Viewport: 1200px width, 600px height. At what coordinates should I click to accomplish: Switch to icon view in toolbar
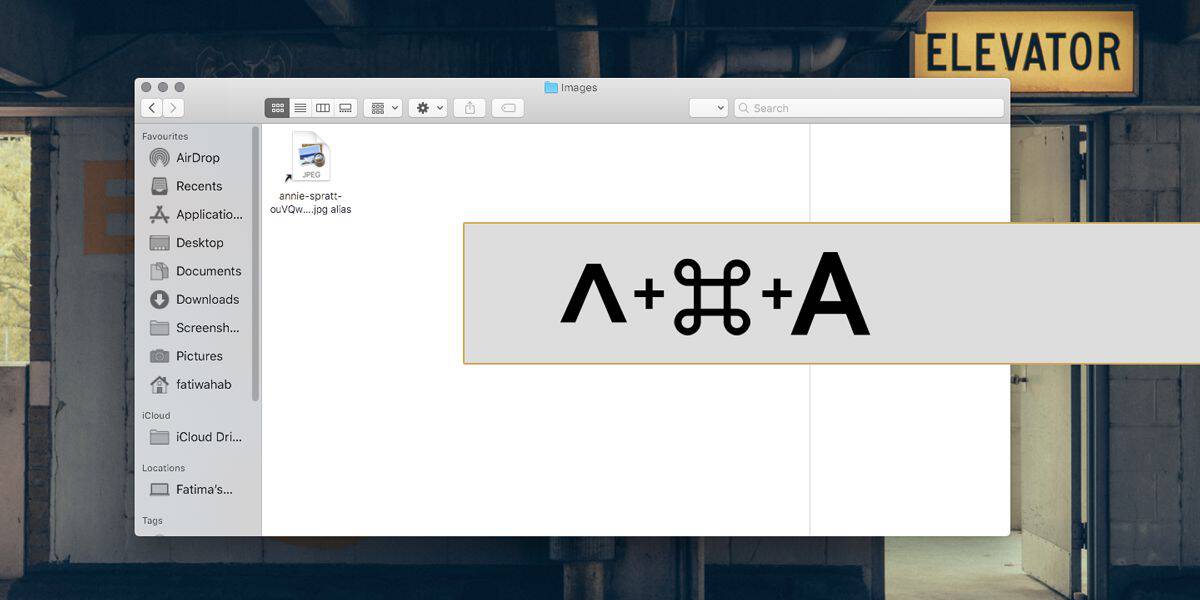[x=277, y=108]
